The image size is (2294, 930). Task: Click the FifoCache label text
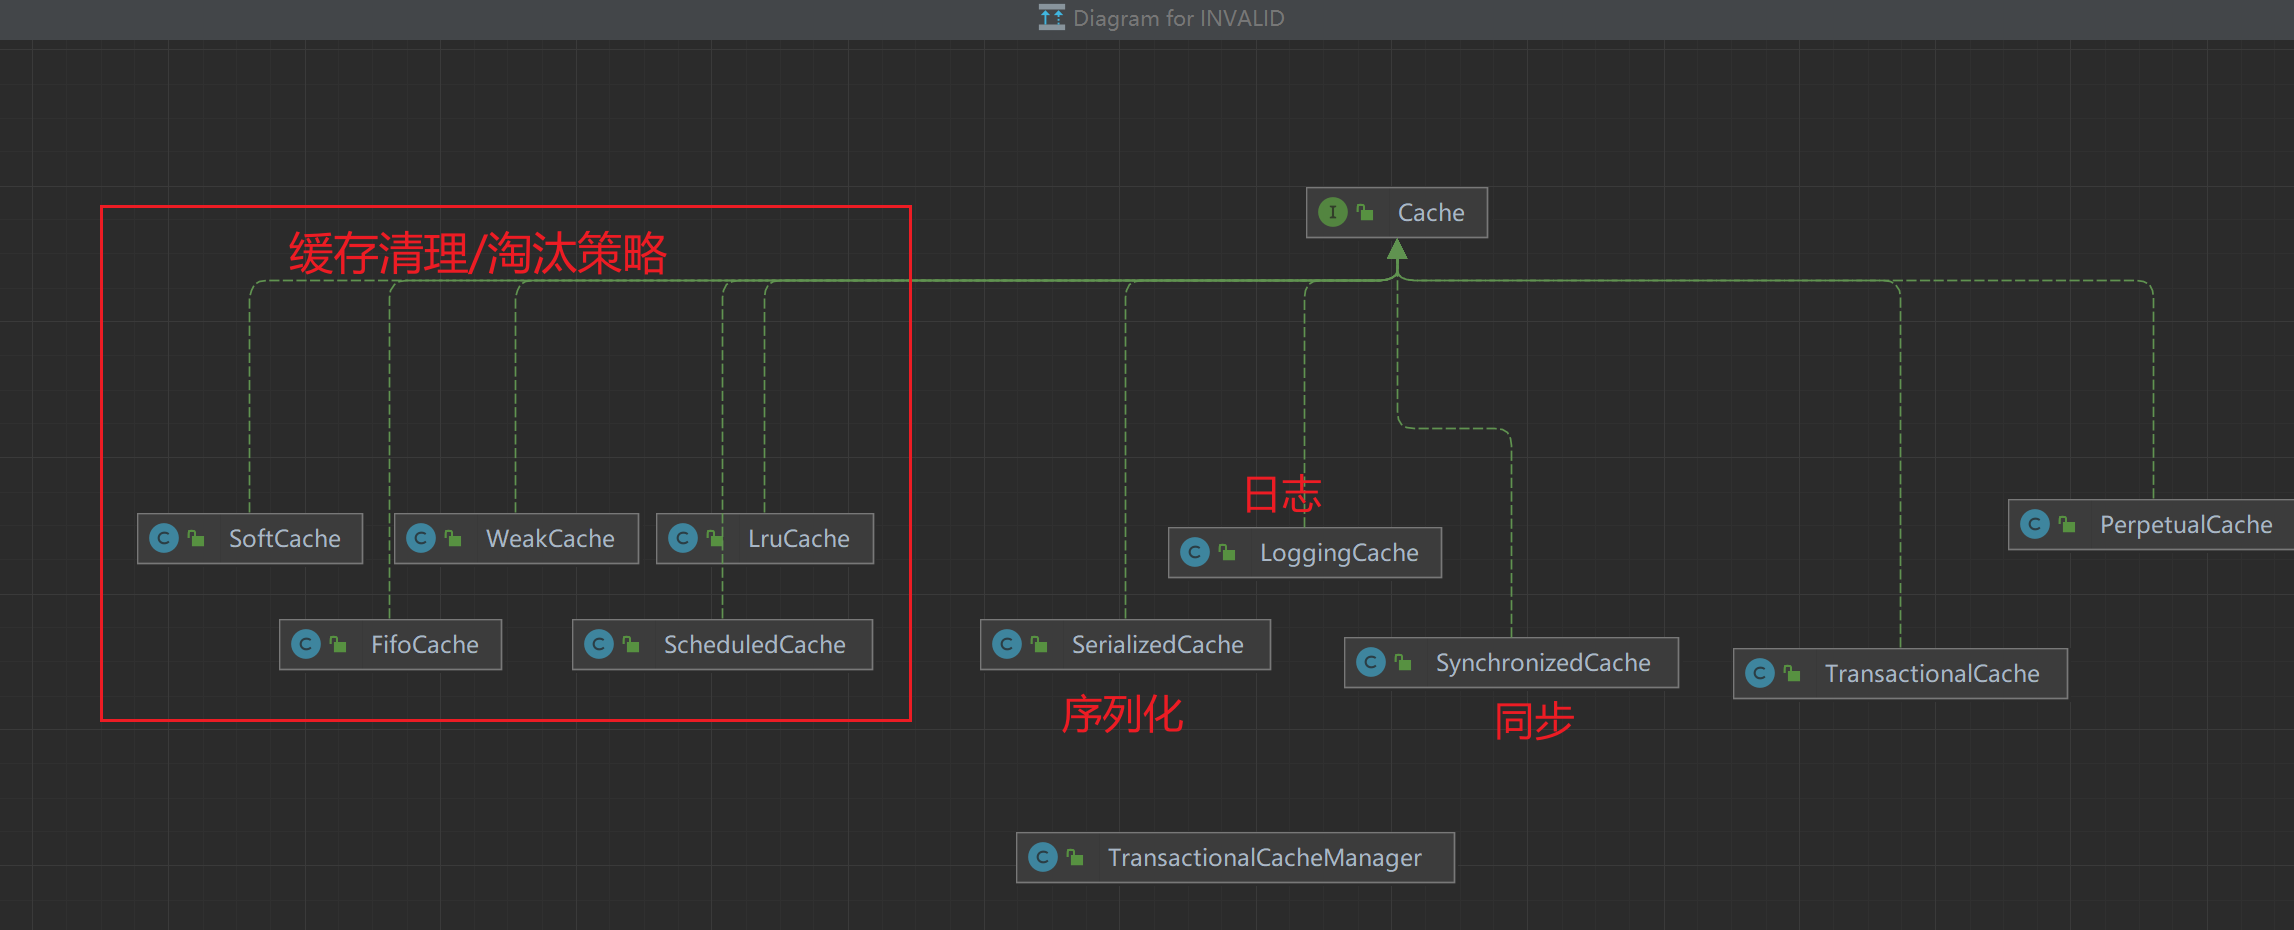pyautogui.click(x=425, y=644)
